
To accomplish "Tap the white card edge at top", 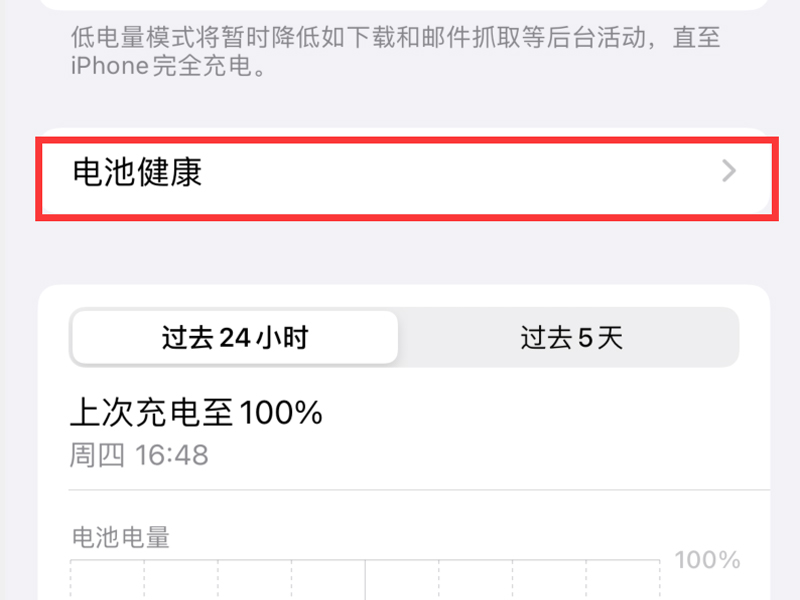I will pos(400,4).
